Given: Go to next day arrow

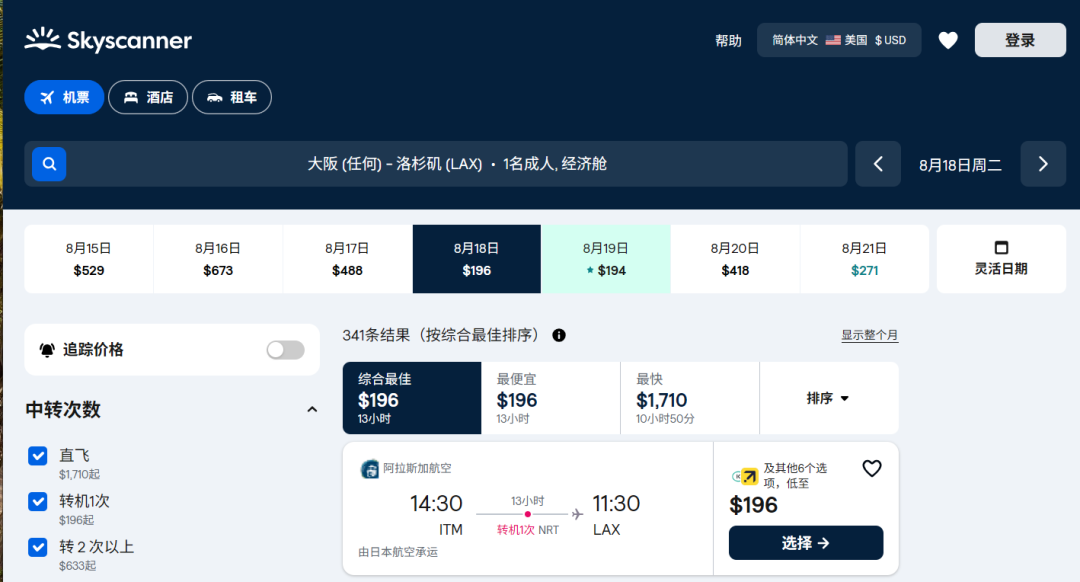Looking at the screenshot, I should [x=1043, y=164].
